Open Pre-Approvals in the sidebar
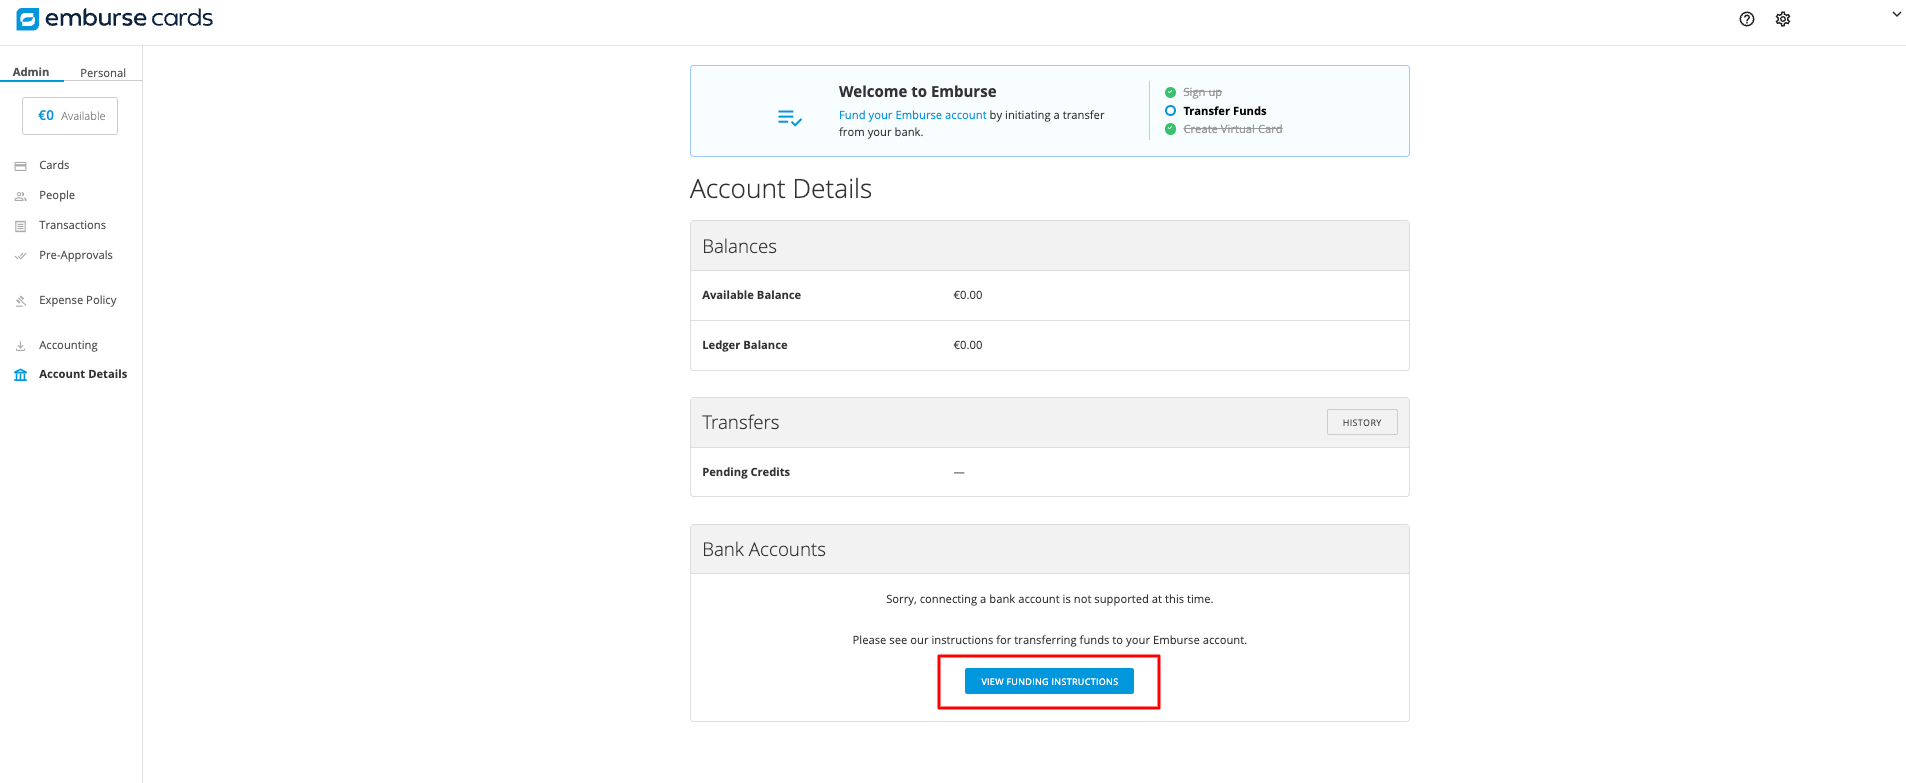 (x=76, y=255)
